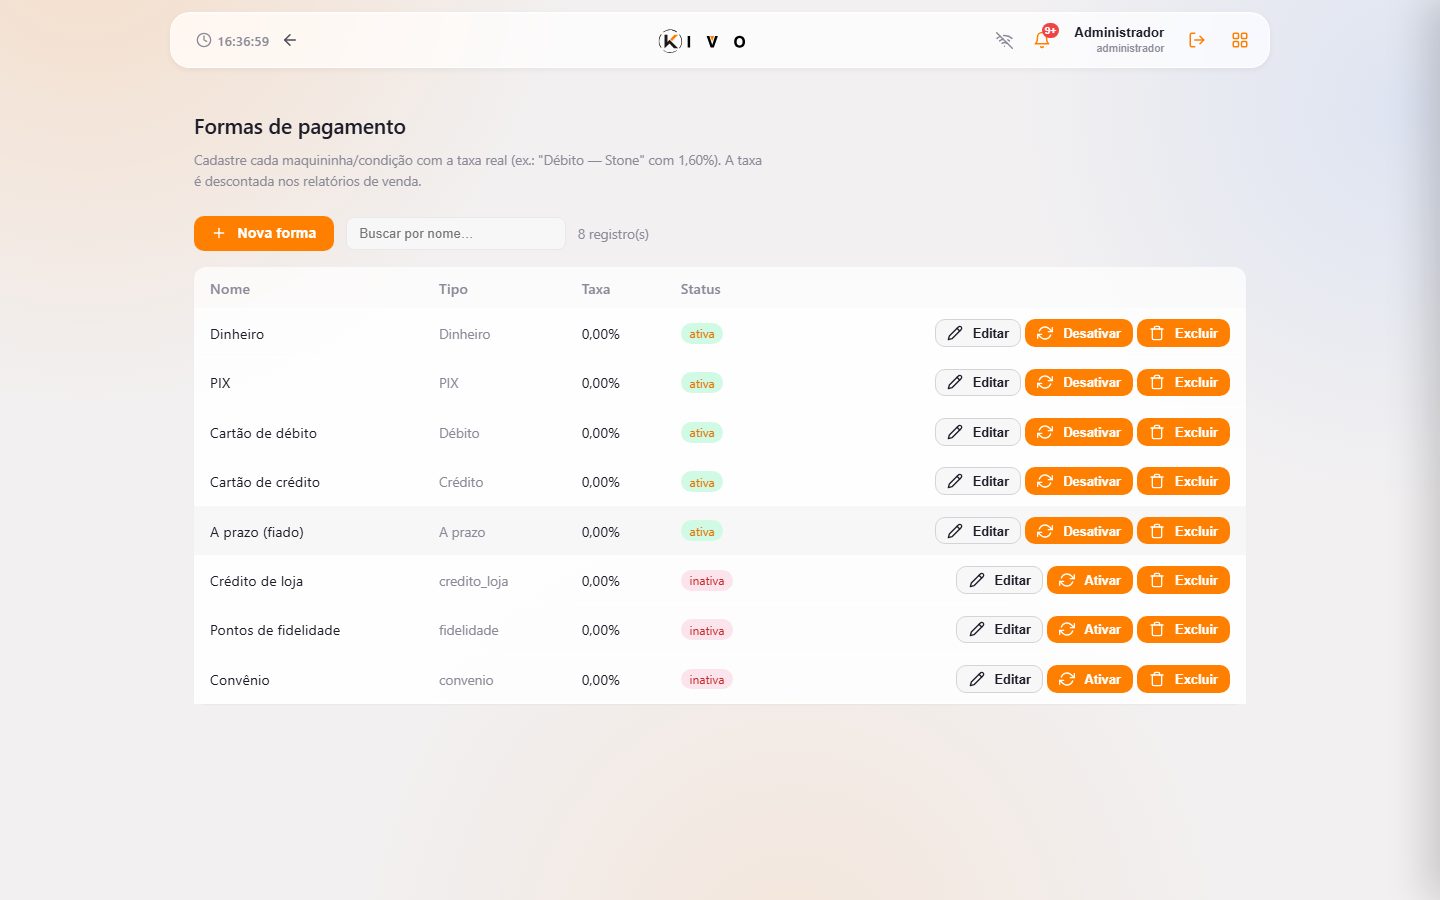Select the Taxa column header
This screenshot has width=1440, height=900.
[x=596, y=289]
